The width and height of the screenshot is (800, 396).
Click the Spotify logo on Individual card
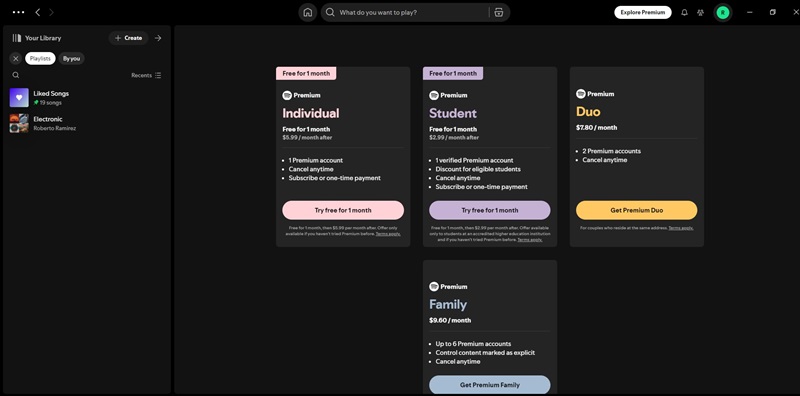(287, 95)
